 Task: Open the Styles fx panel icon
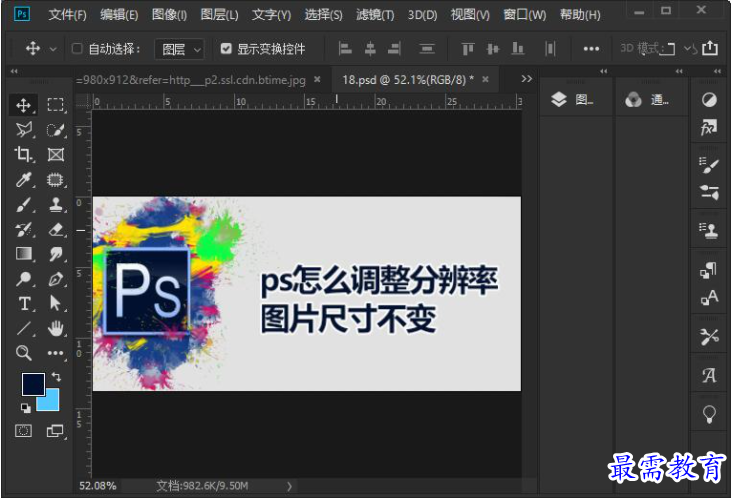(x=709, y=127)
